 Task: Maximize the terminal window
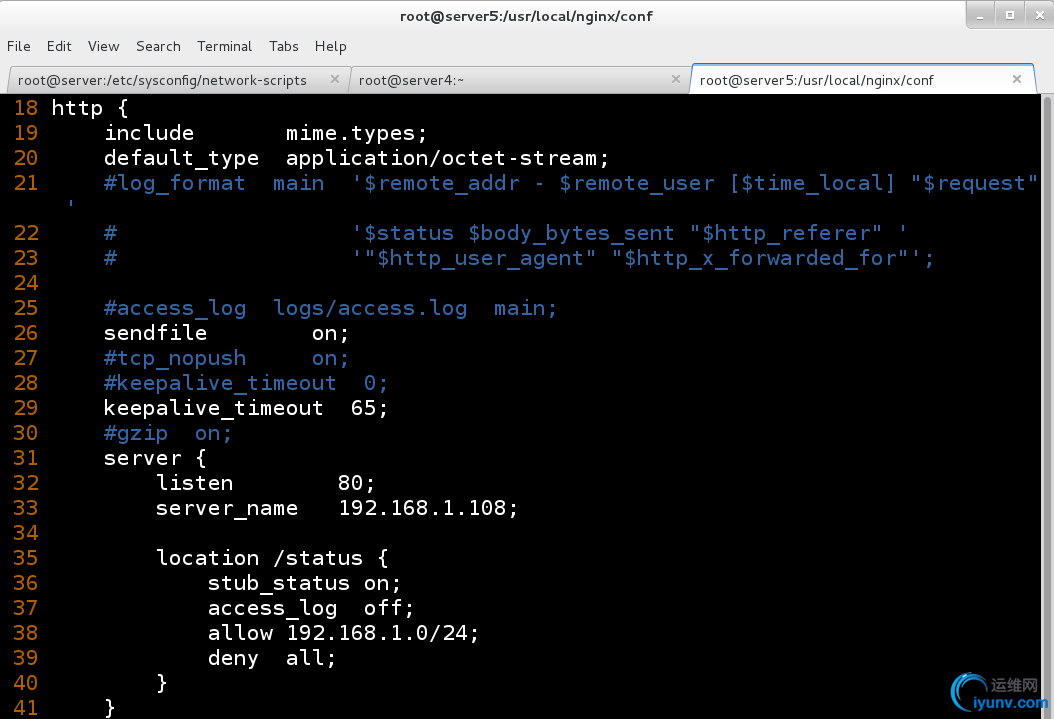[x=1009, y=15]
